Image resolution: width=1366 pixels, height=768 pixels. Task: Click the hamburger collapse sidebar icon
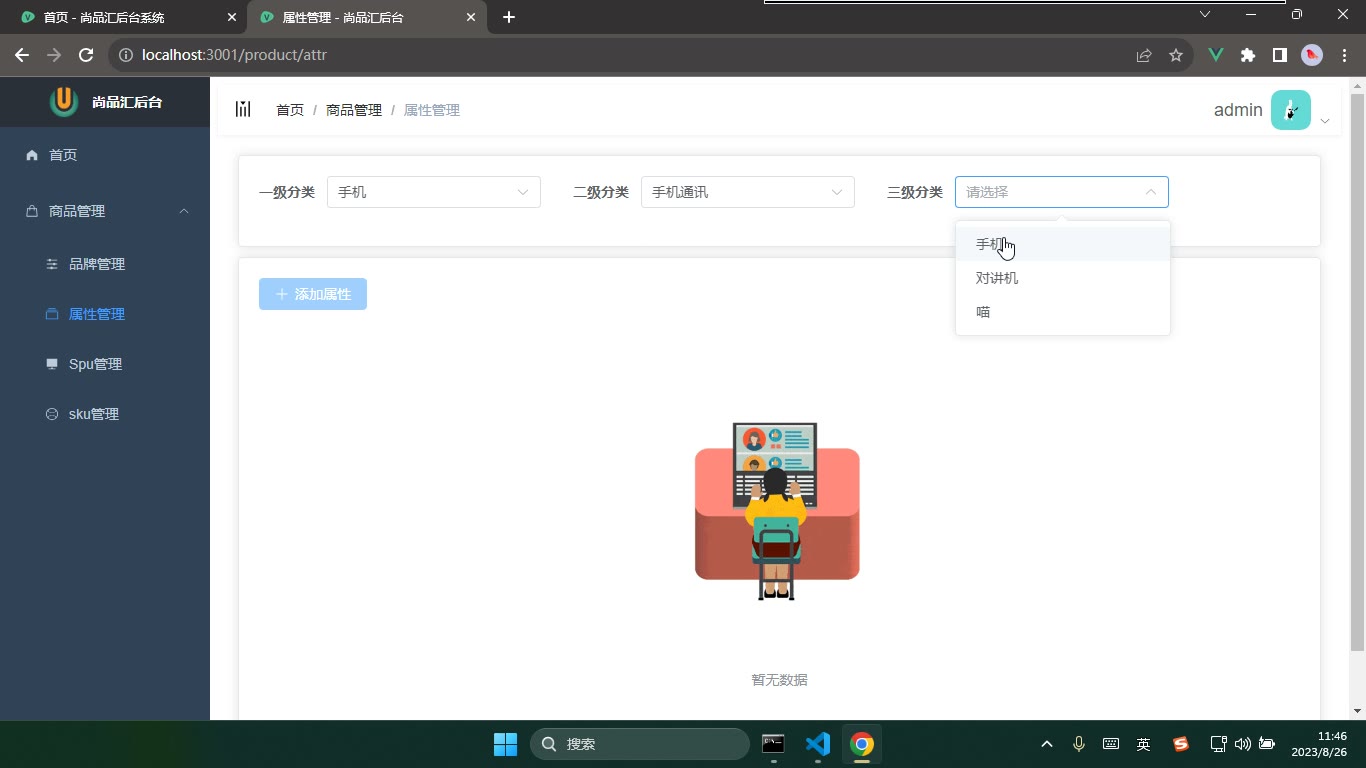243,109
